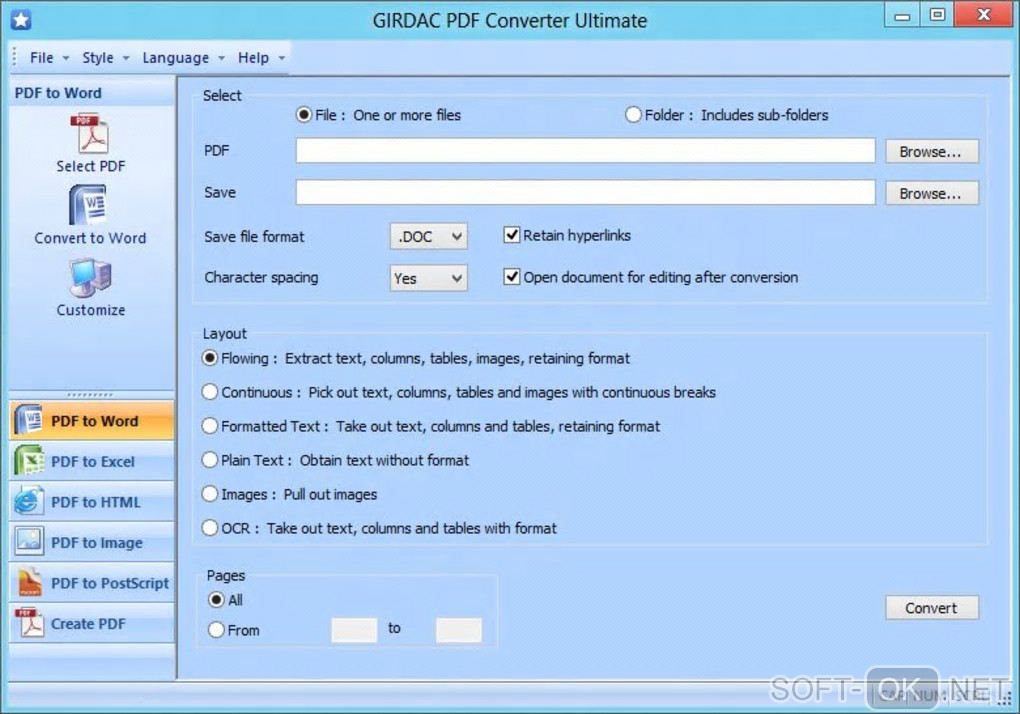The image size is (1020, 714).
Task: Open the Save file format .DOC dropdown
Action: click(x=428, y=237)
